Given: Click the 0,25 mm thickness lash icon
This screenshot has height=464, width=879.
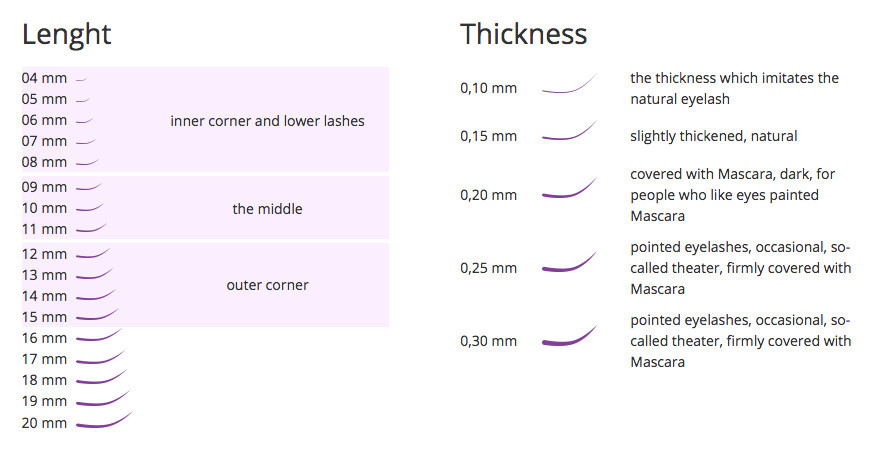Looking at the screenshot, I should click(569, 262).
